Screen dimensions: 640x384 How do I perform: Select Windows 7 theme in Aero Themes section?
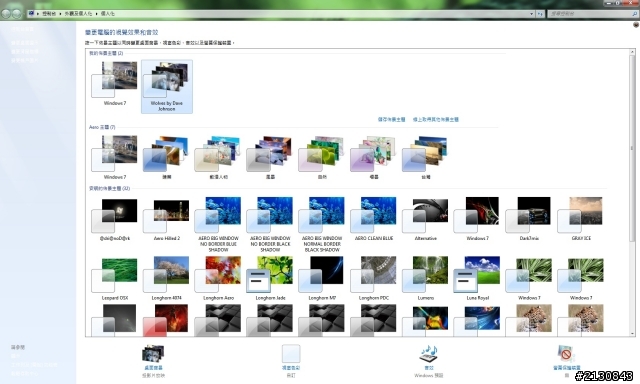pyautogui.click(x=115, y=158)
